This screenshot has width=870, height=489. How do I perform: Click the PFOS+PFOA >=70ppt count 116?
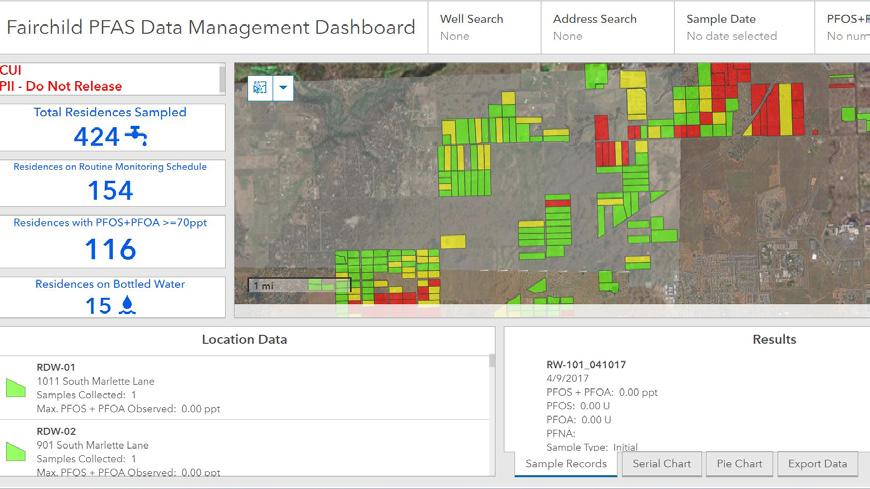pos(110,249)
